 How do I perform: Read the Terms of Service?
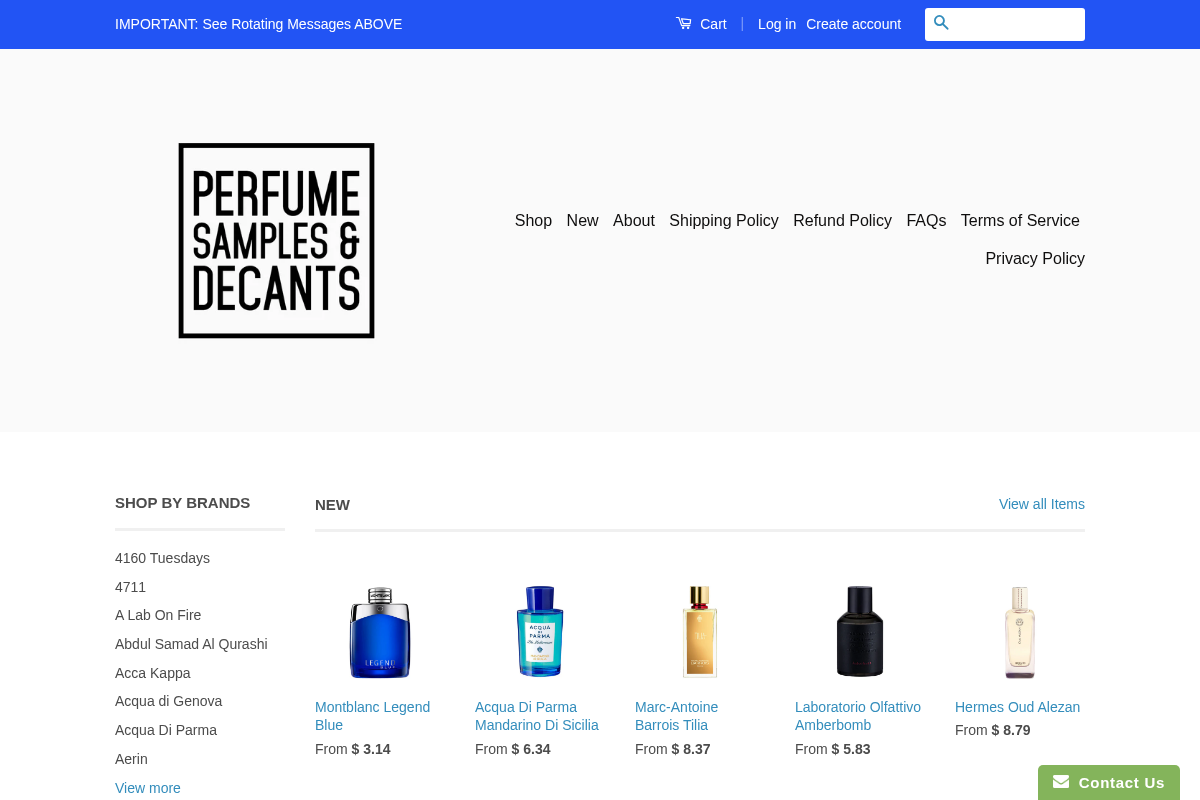[1020, 220]
